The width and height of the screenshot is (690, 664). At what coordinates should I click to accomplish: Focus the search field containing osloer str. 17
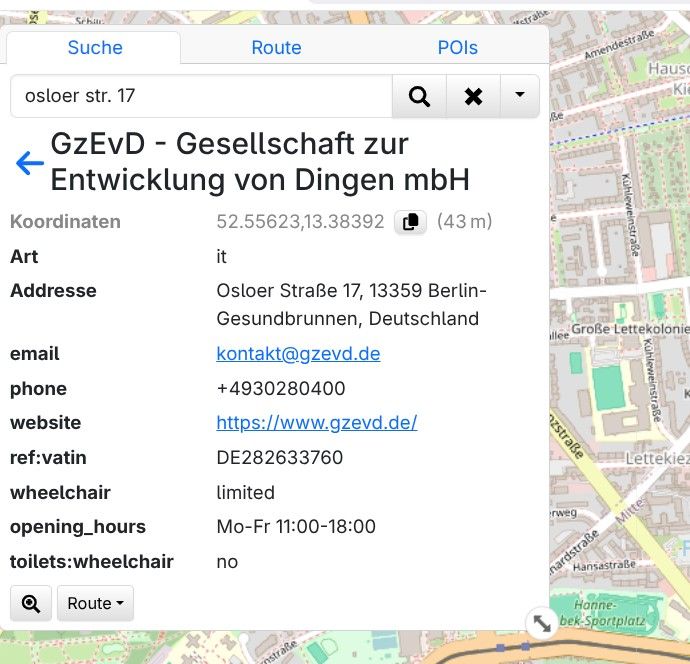tap(200, 96)
